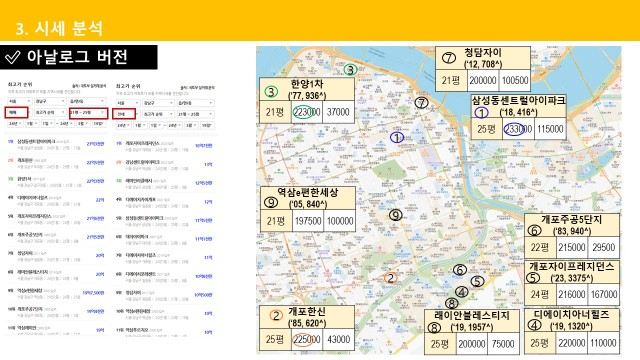Click the '개포한신' label title
640x360 pixels.
(x=307, y=311)
